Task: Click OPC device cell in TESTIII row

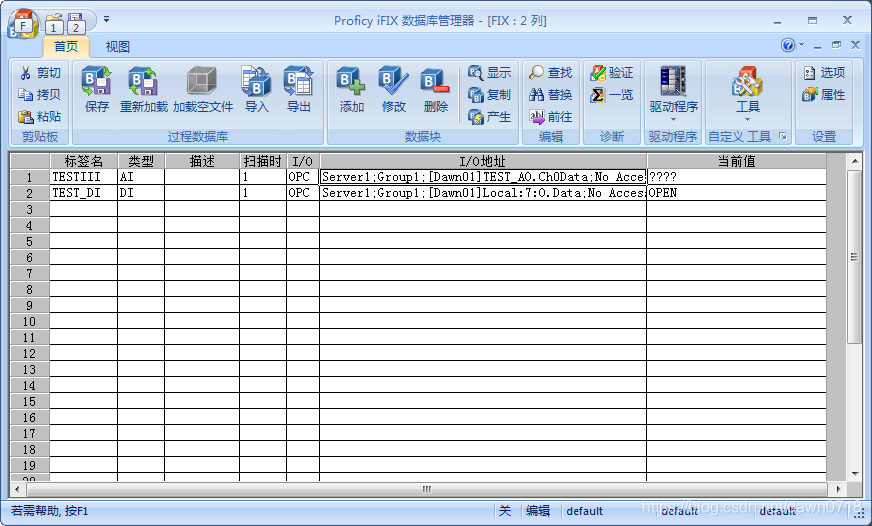Action: [x=303, y=177]
